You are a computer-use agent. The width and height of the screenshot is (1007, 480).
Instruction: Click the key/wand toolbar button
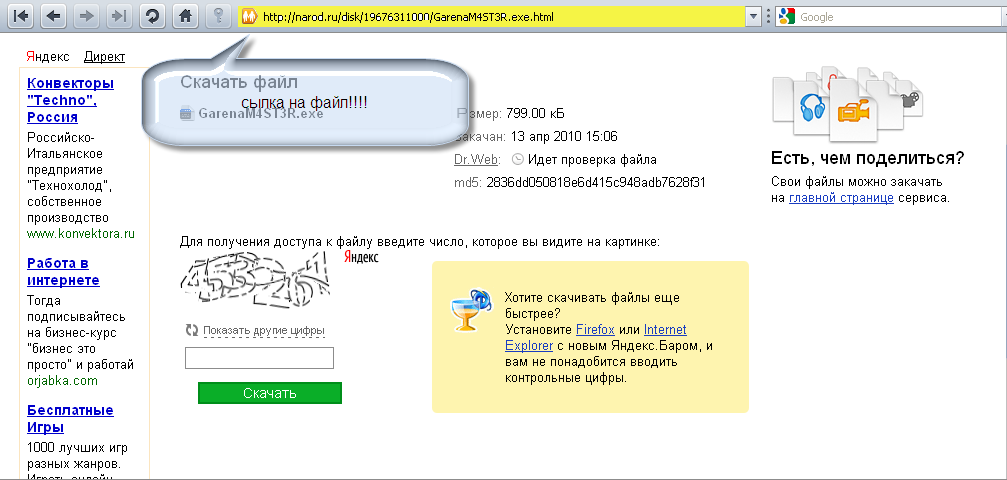tap(218, 17)
